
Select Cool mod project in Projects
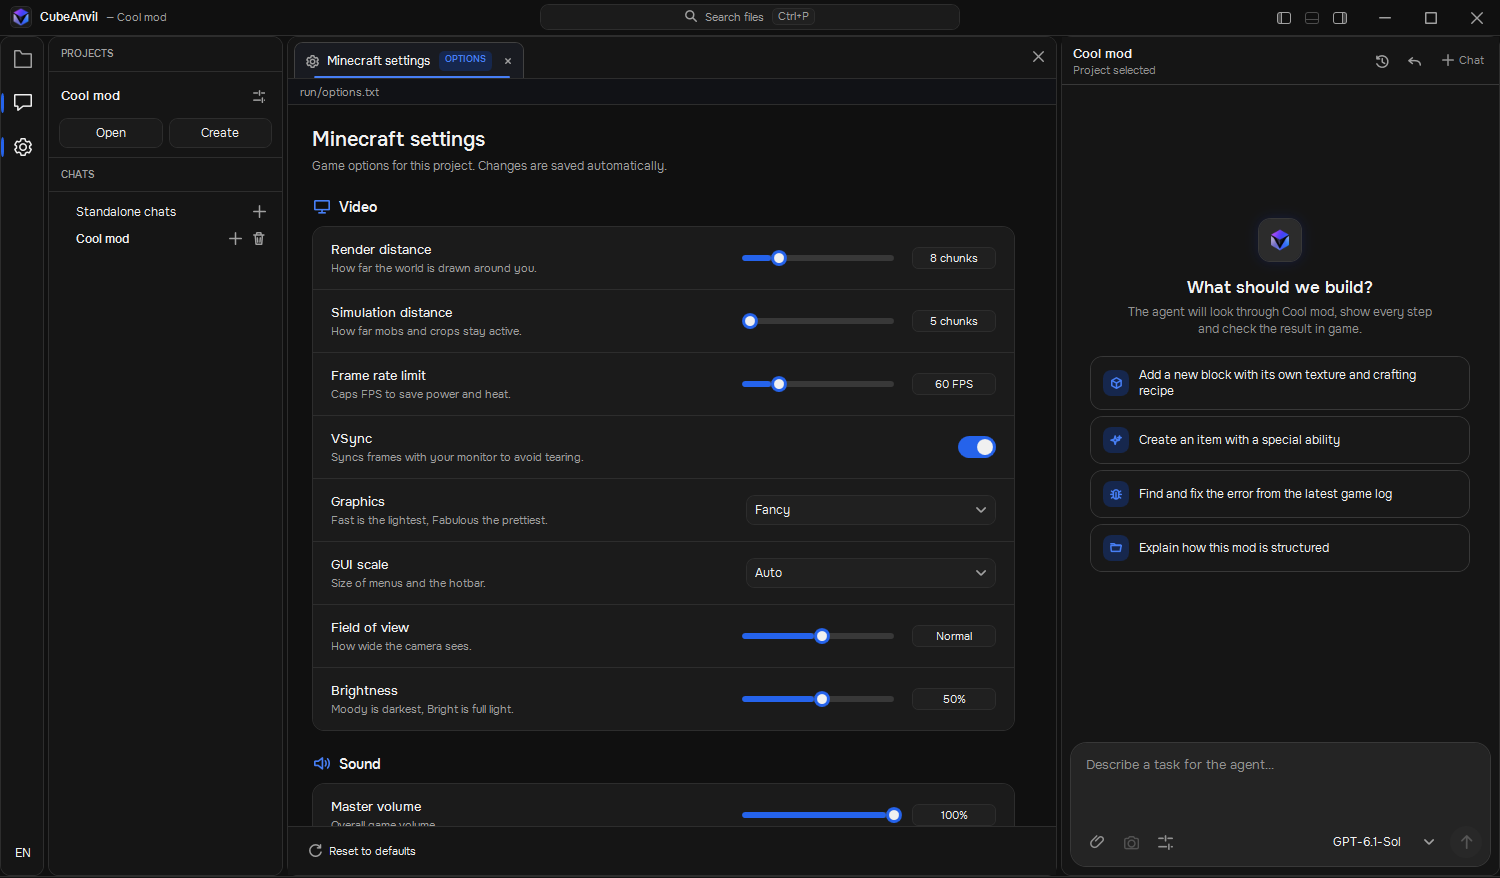tap(91, 96)
